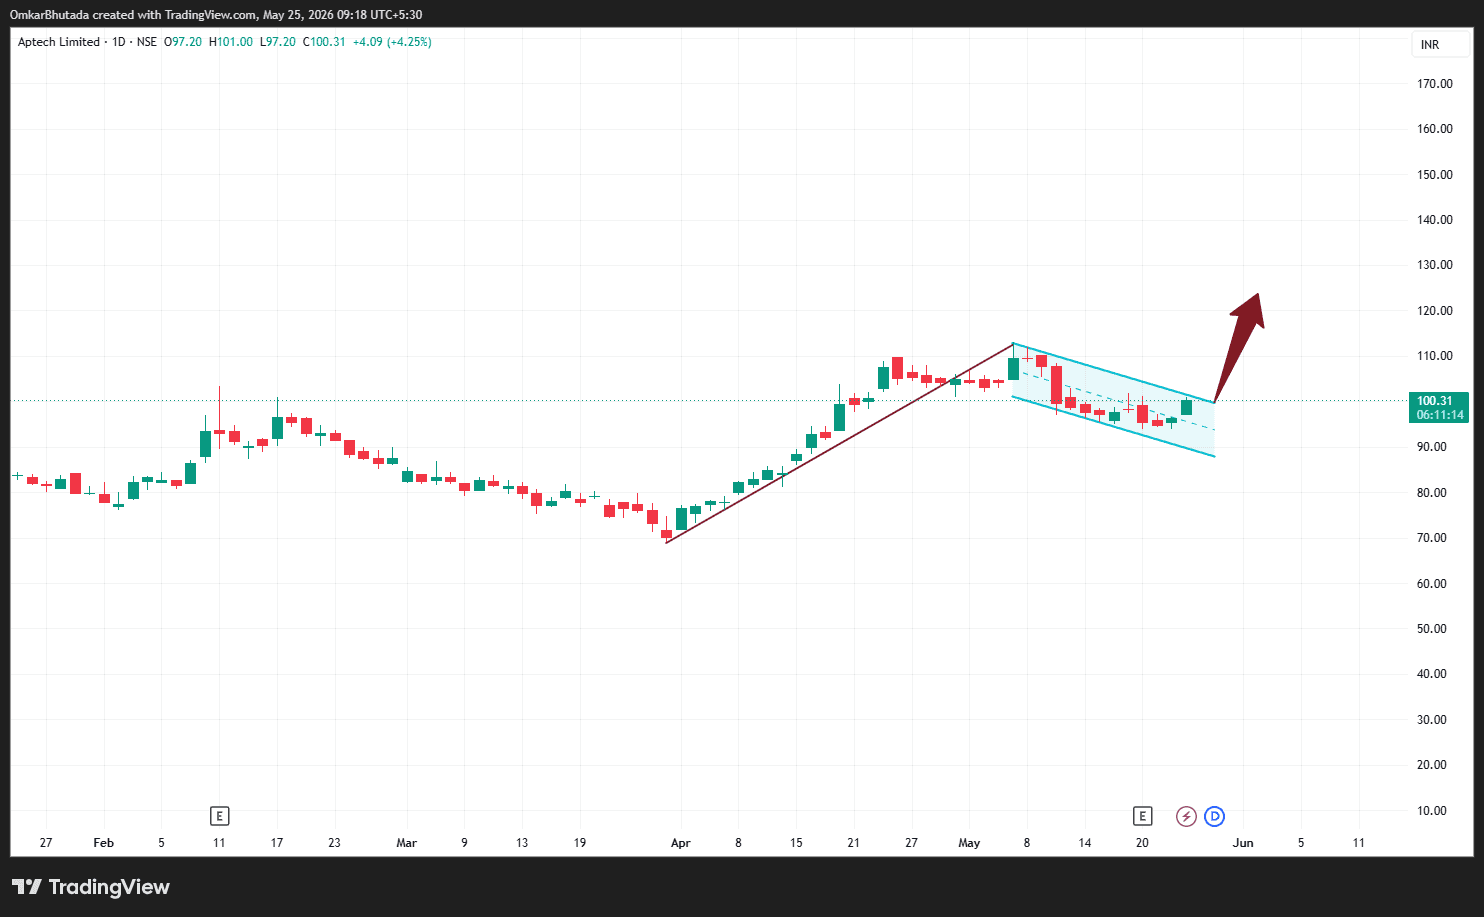Click the TradingView logo at bottom left
The width and height of the screenshot is (1484, 917).
tap(91, 887)
